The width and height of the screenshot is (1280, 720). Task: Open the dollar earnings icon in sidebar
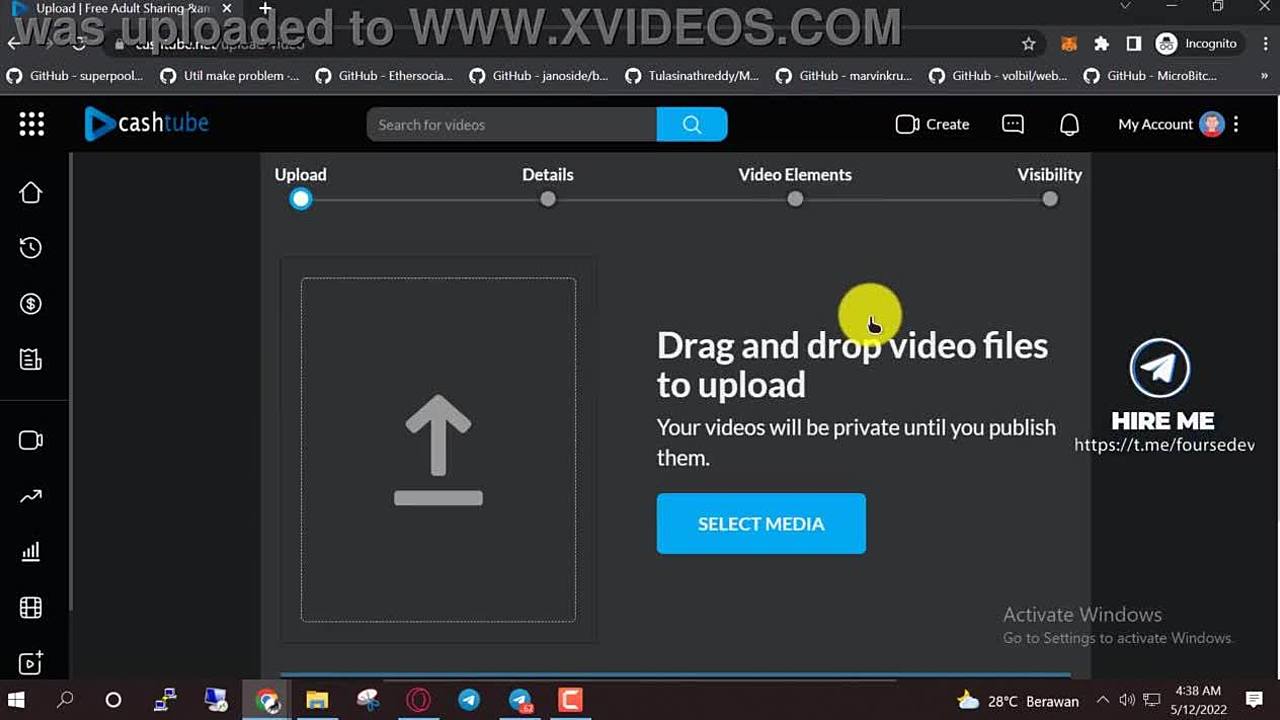tap(31, 304)
